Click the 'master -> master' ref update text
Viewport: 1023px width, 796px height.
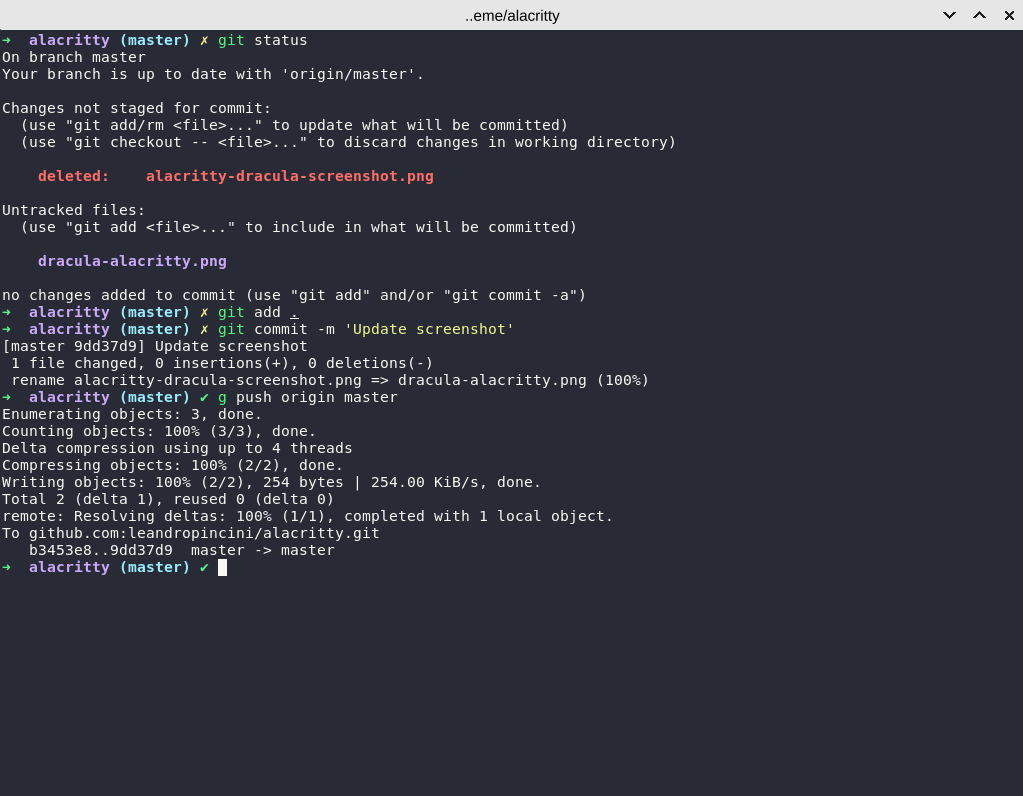264,550
